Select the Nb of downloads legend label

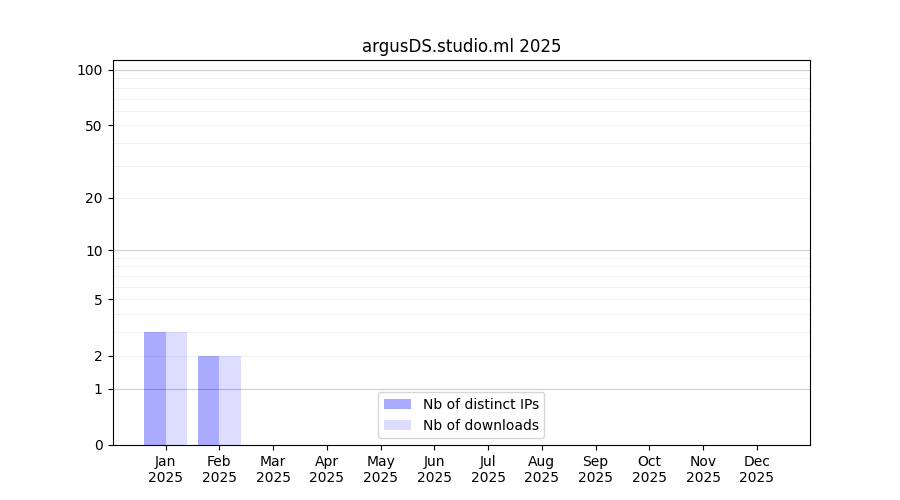click(481, 425)
